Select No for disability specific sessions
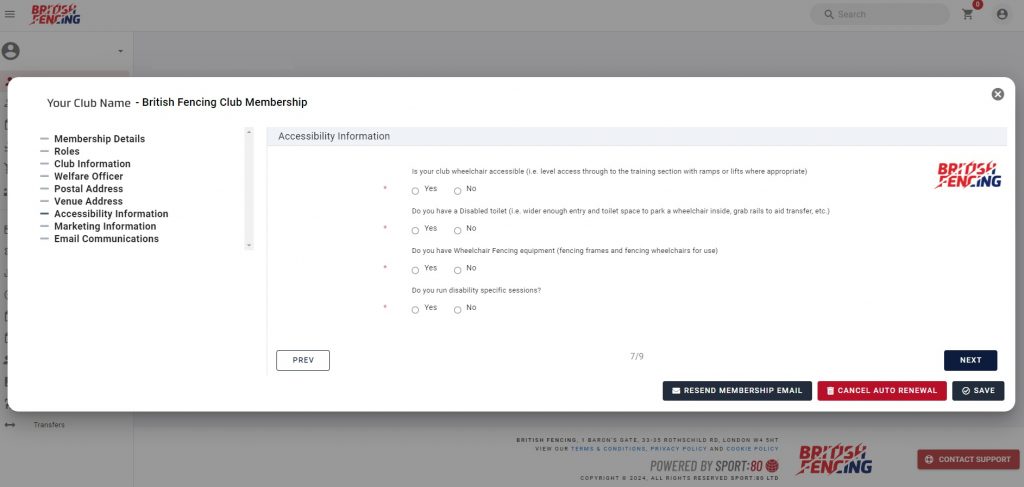Viewport: 1024px width, 487px height. click(x=458, y=310)
